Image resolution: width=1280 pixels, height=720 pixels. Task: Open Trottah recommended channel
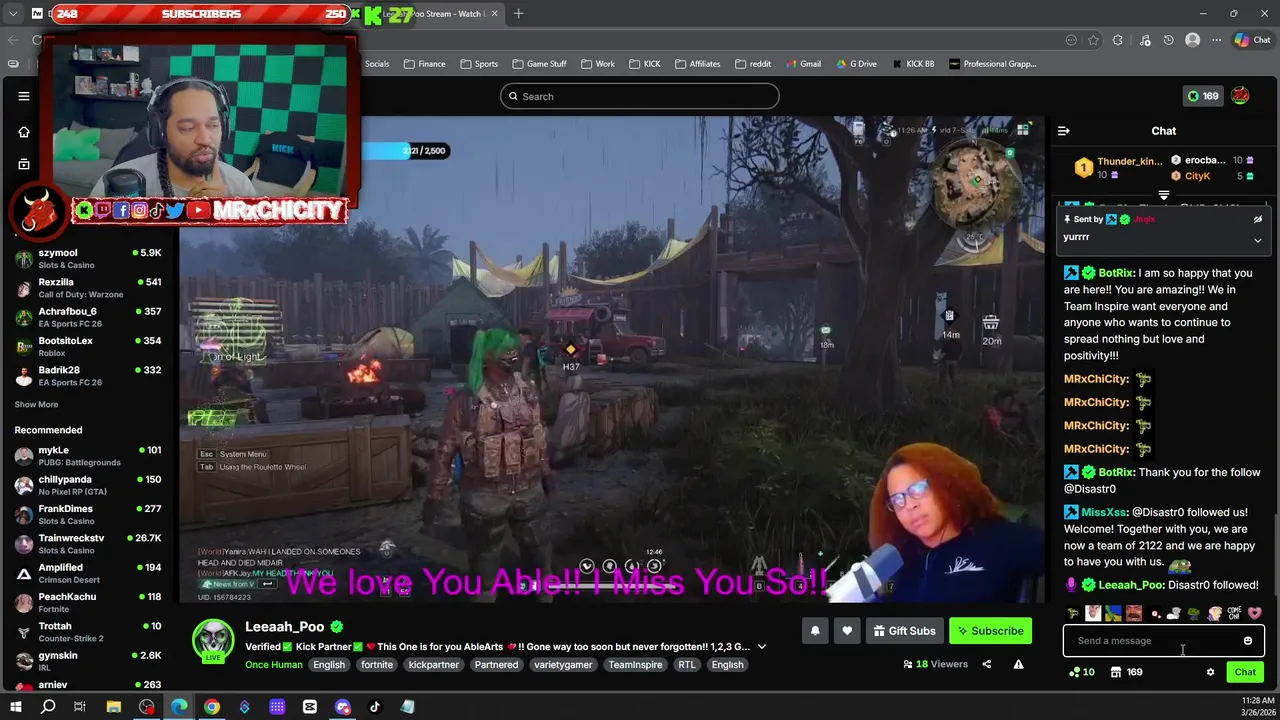pos(88,632)
